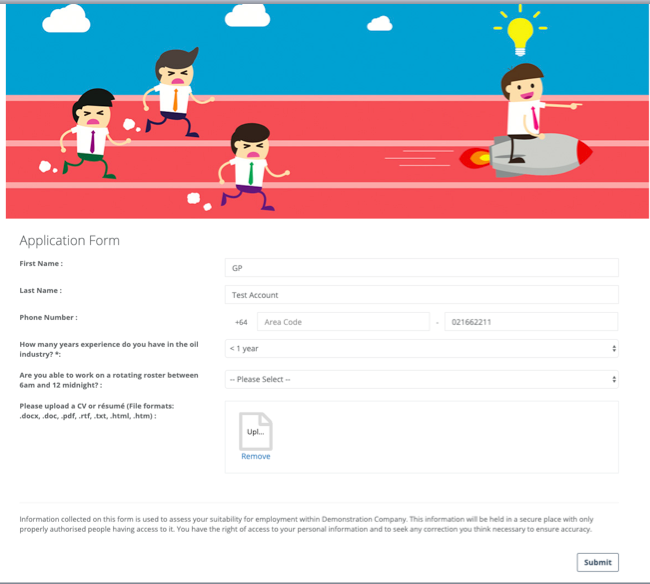Click the Application Form heading

coord(70,240)
